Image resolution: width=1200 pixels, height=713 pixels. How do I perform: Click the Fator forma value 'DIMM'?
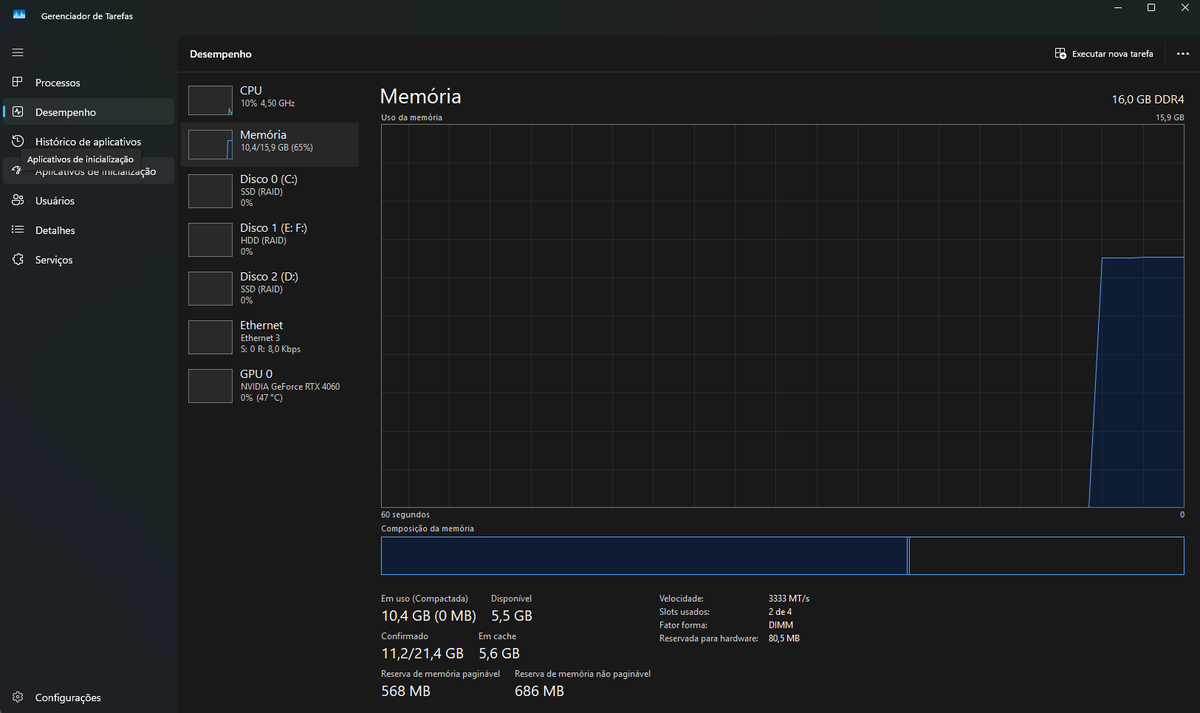[x=781, y=625]
